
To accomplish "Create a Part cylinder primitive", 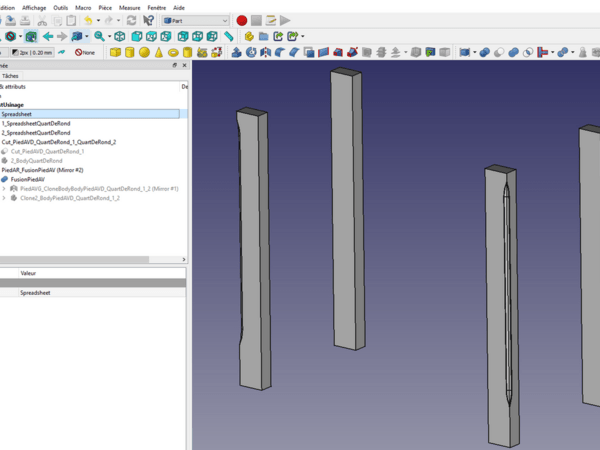I will [132, 52].
